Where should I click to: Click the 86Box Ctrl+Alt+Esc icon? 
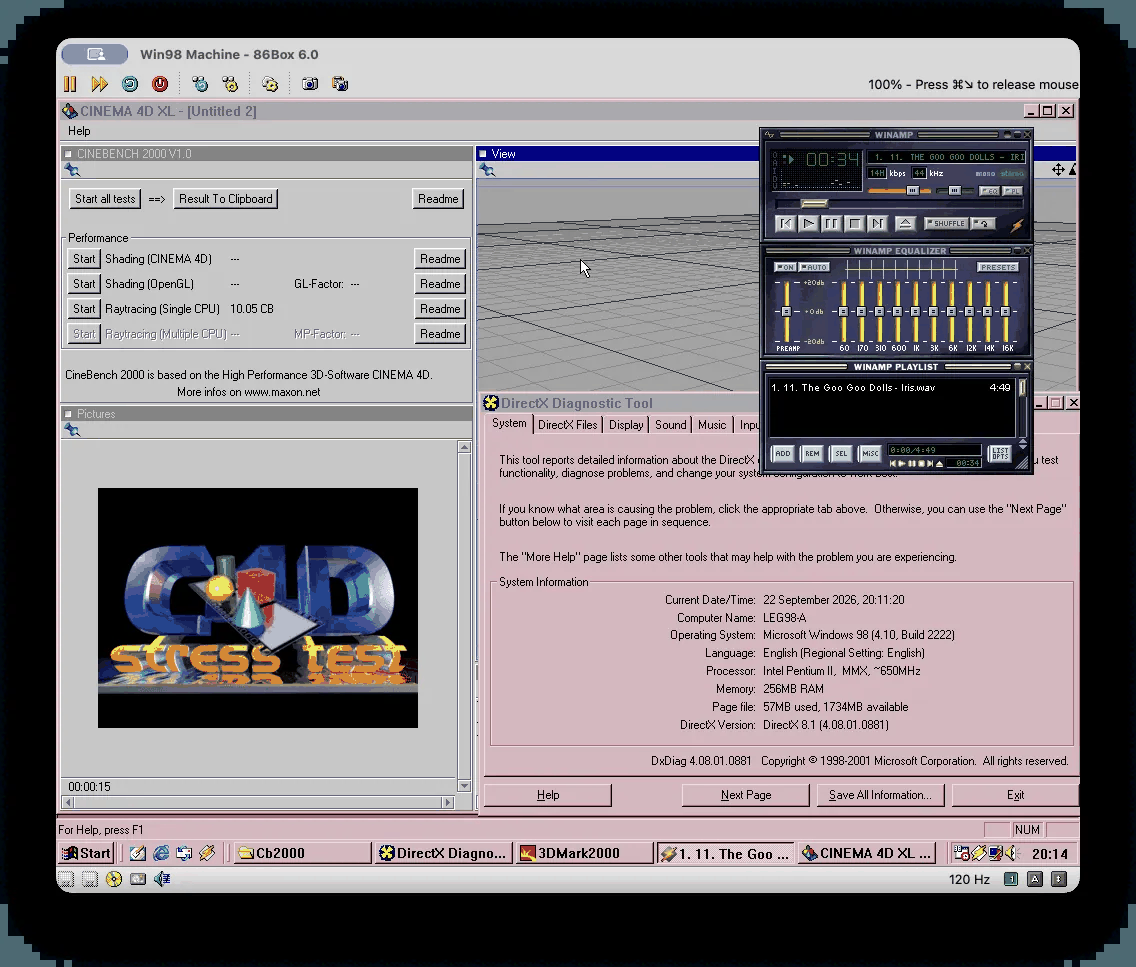(230, 84)
